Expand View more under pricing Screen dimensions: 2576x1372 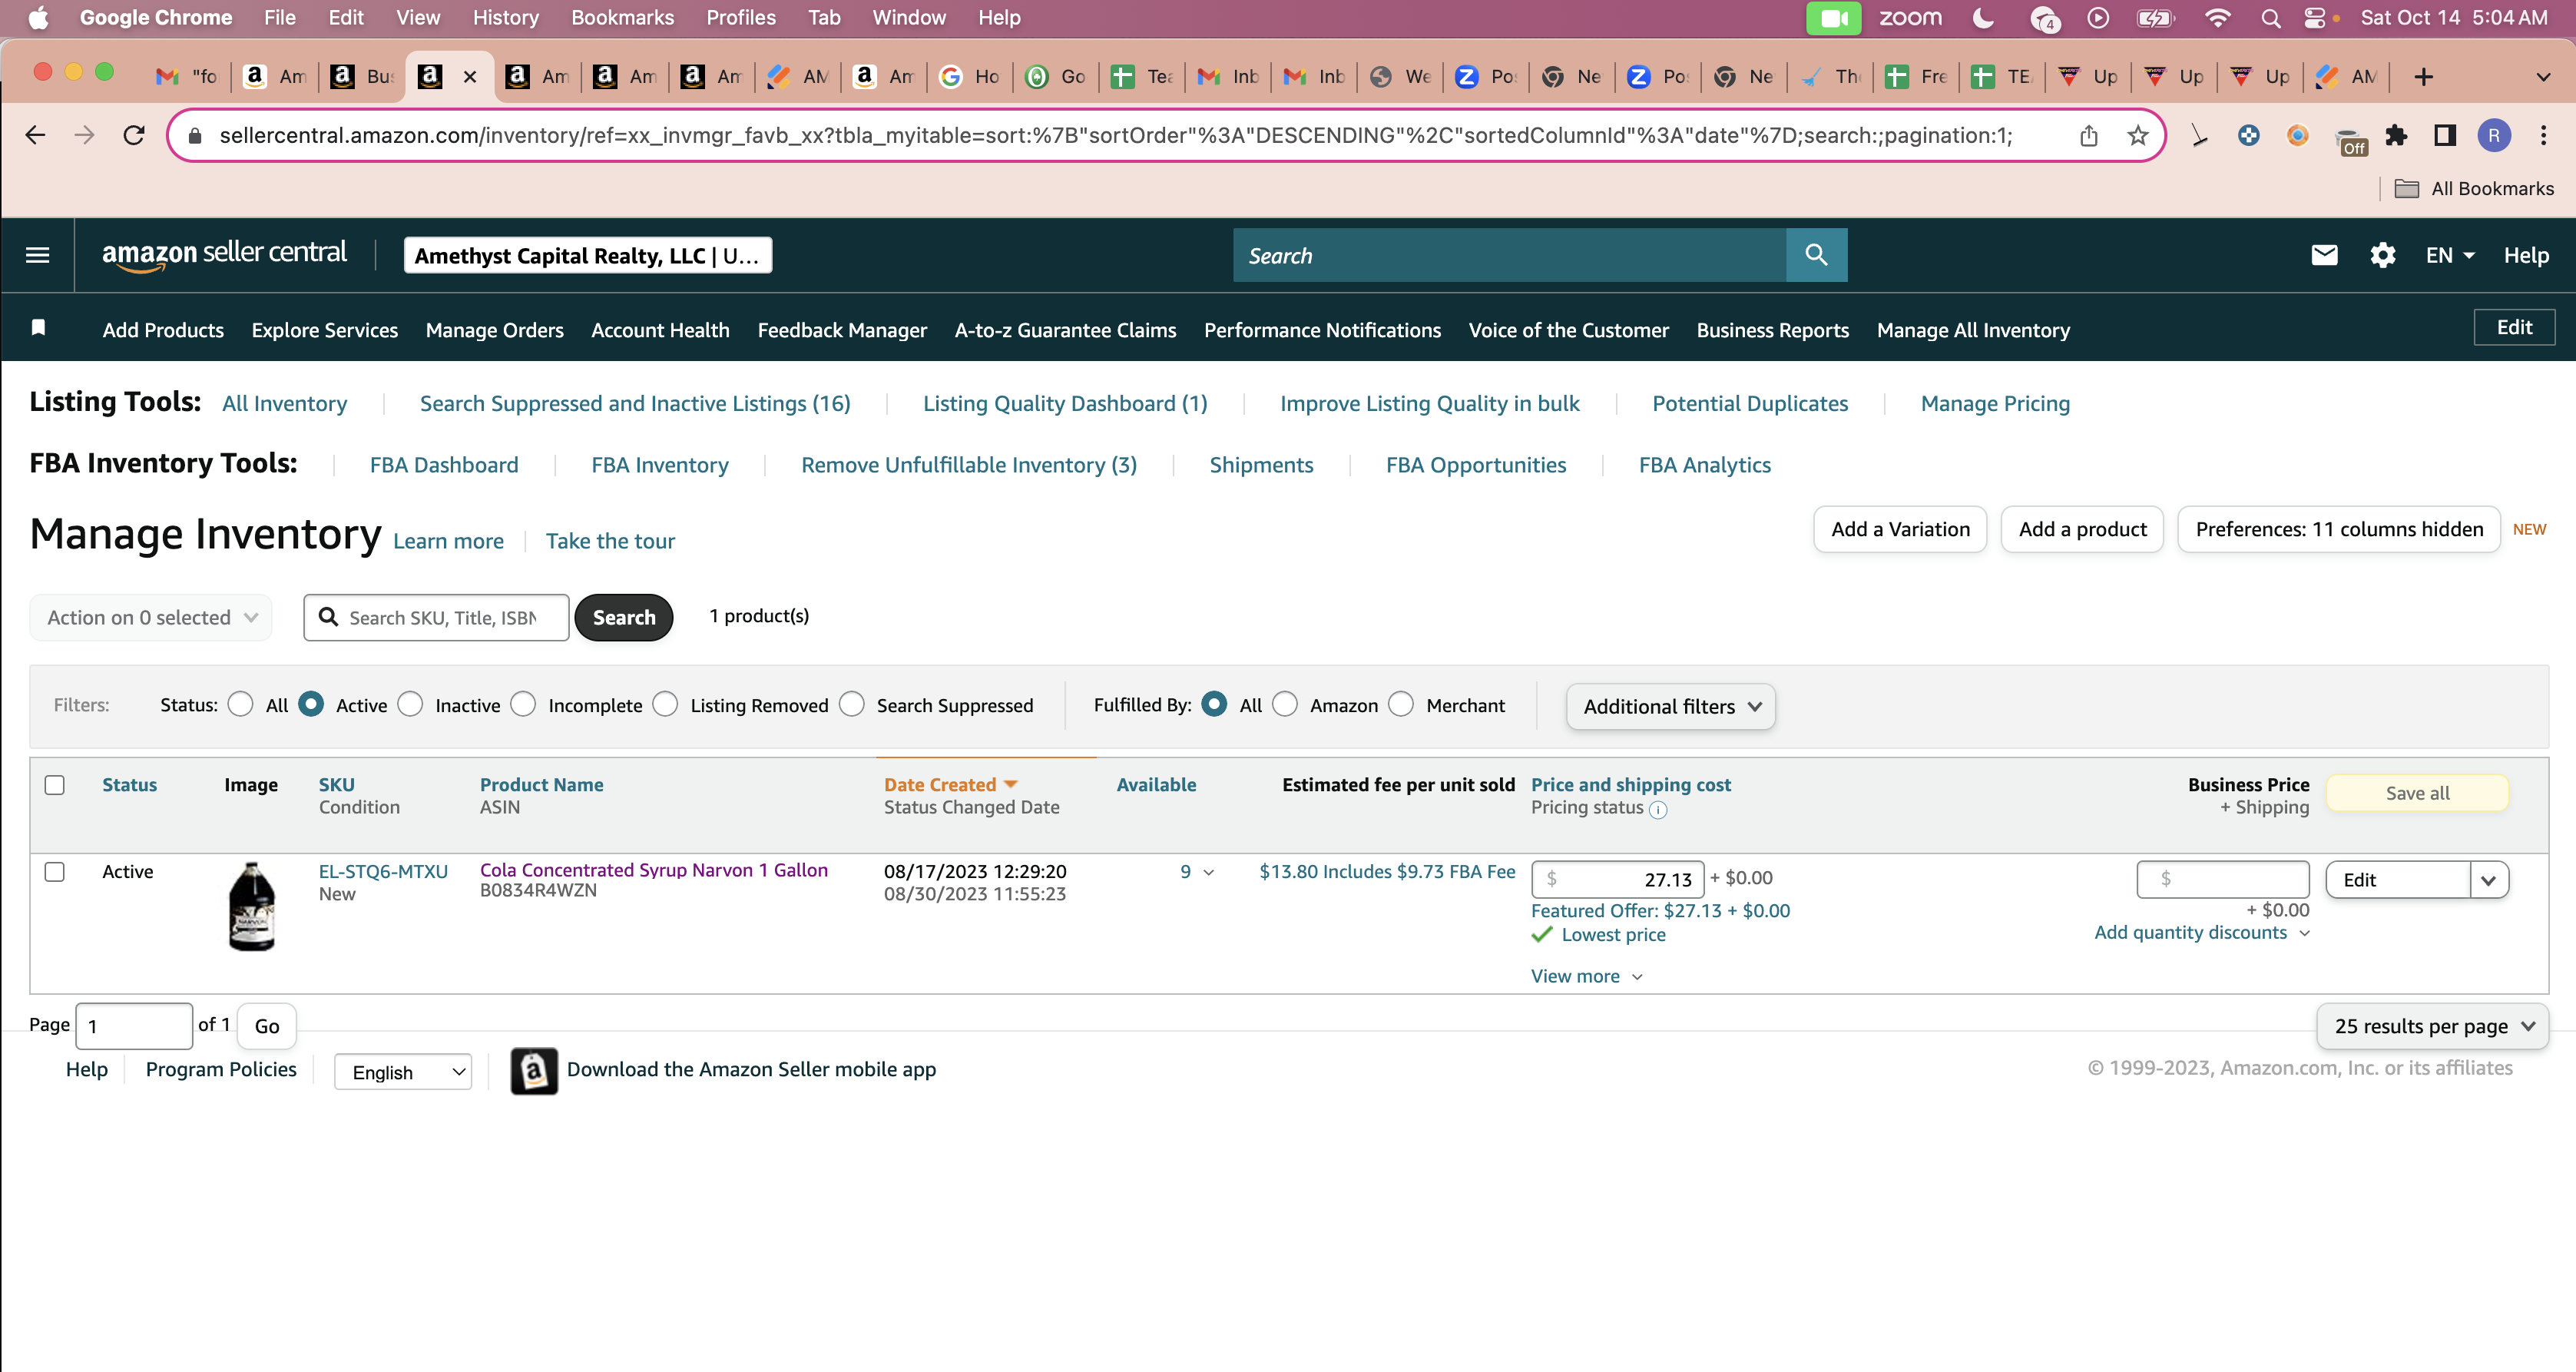pos(1587,976)
